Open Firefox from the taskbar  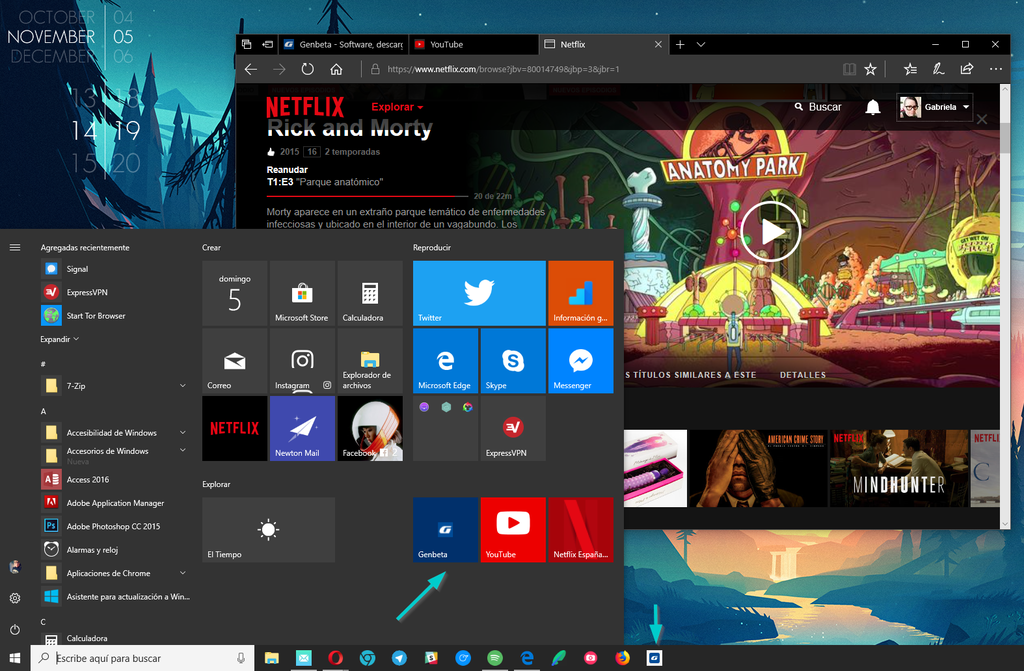(622, 658)
